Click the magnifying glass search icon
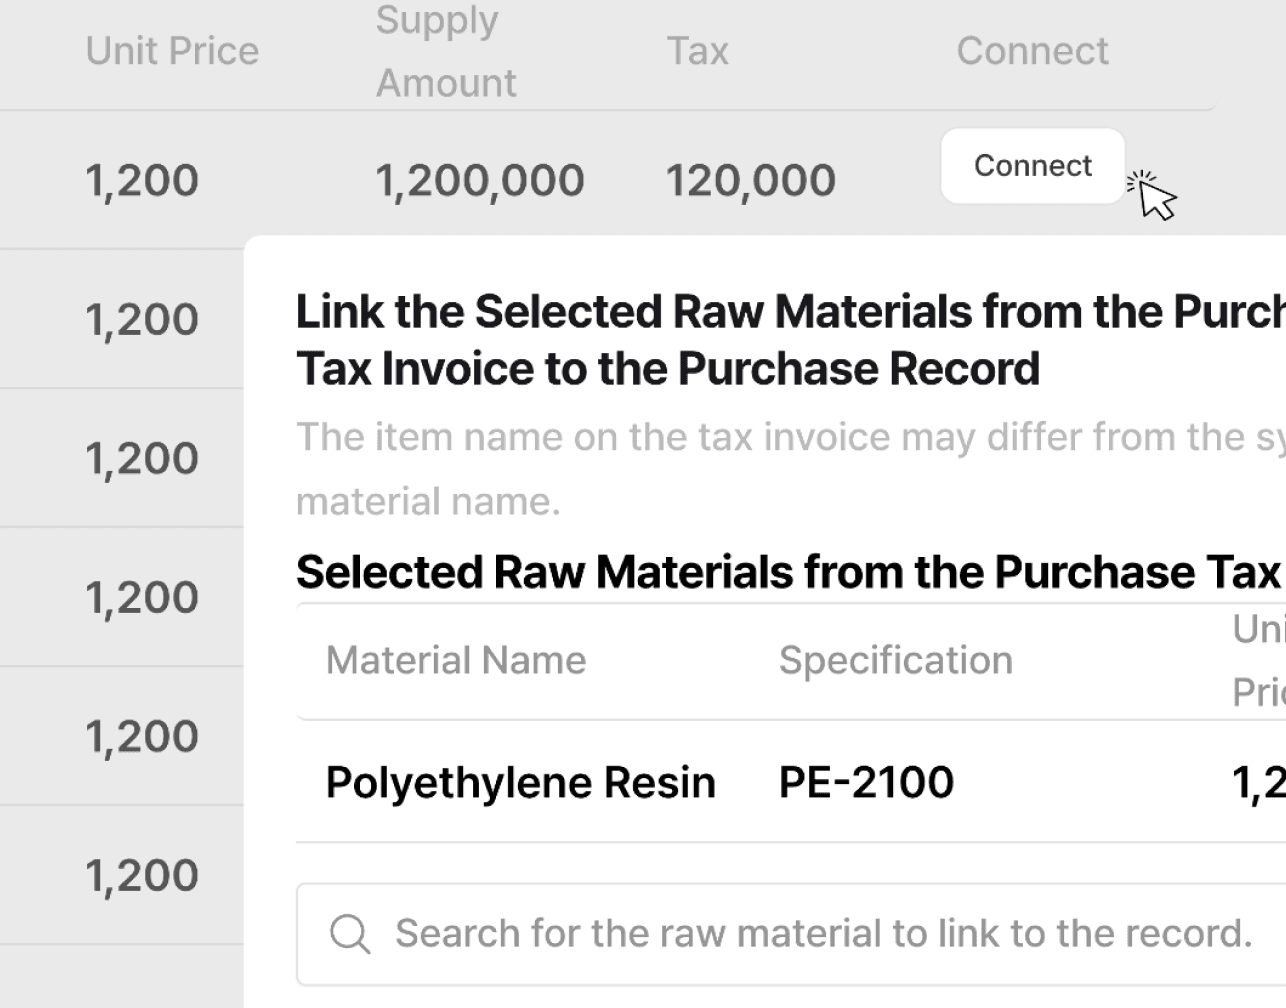This screenshot has height=1008, width=1286. coord(350,935)
